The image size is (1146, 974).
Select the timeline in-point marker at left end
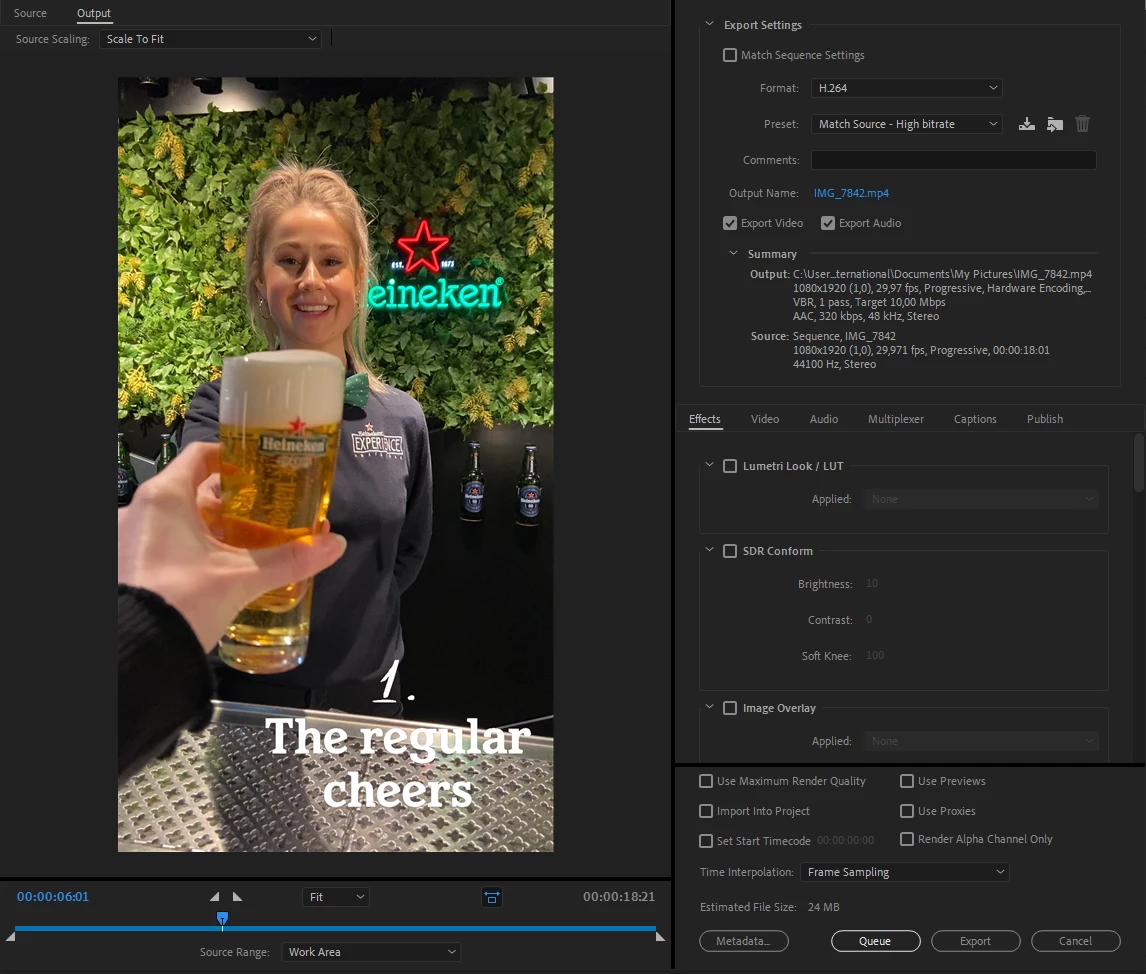pyautogui.click(x=10, y=936)
